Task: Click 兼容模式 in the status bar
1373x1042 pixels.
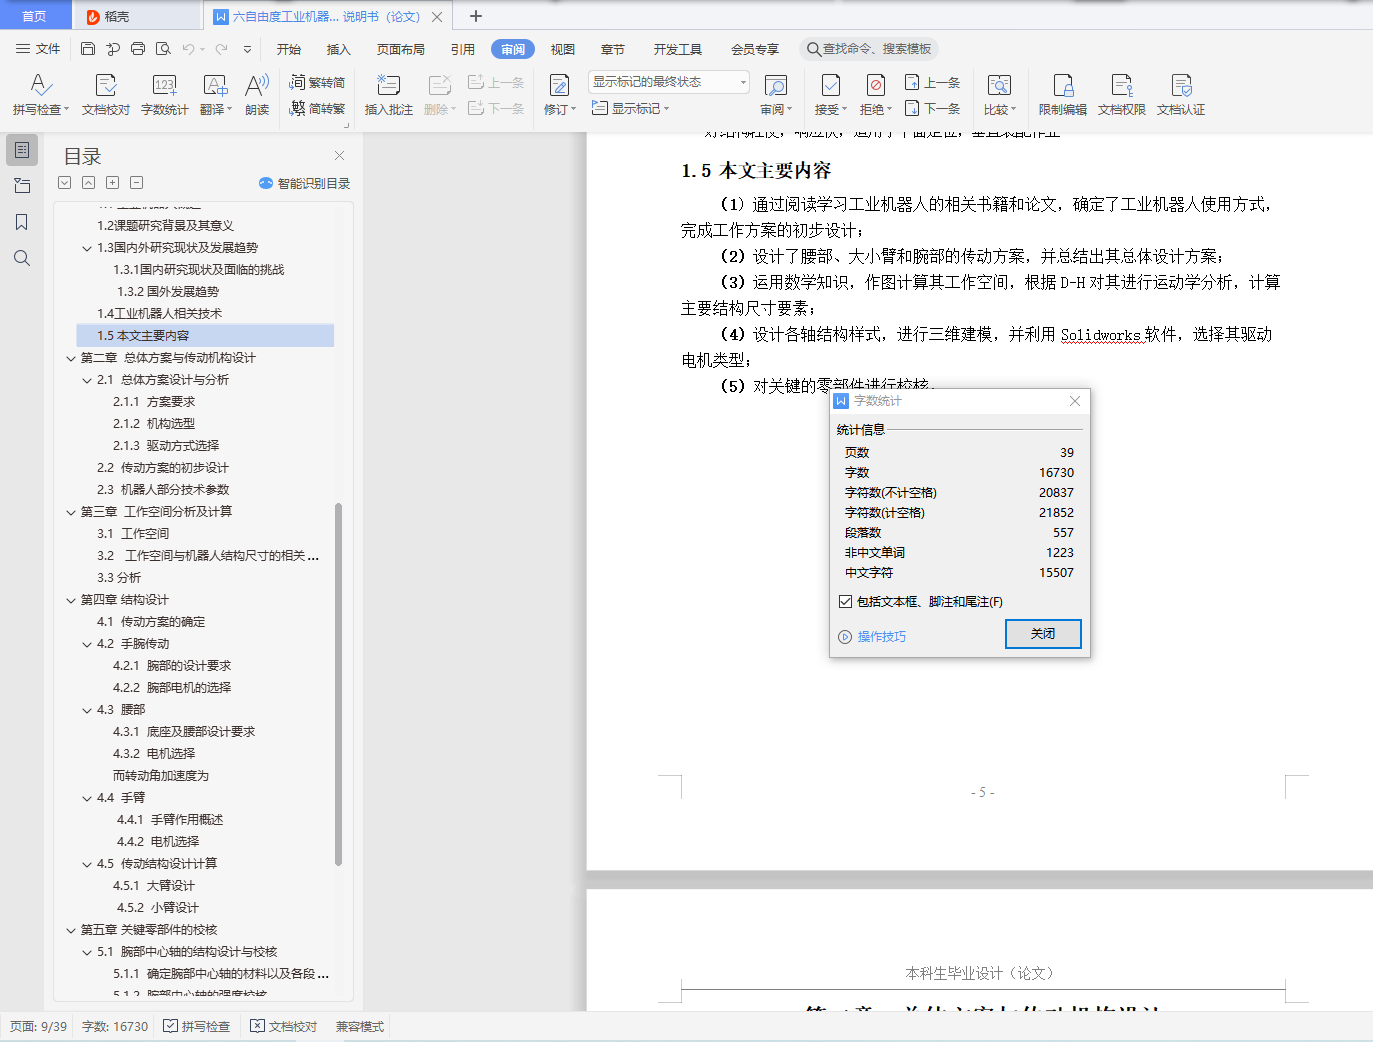Action: click(360, 1026)
